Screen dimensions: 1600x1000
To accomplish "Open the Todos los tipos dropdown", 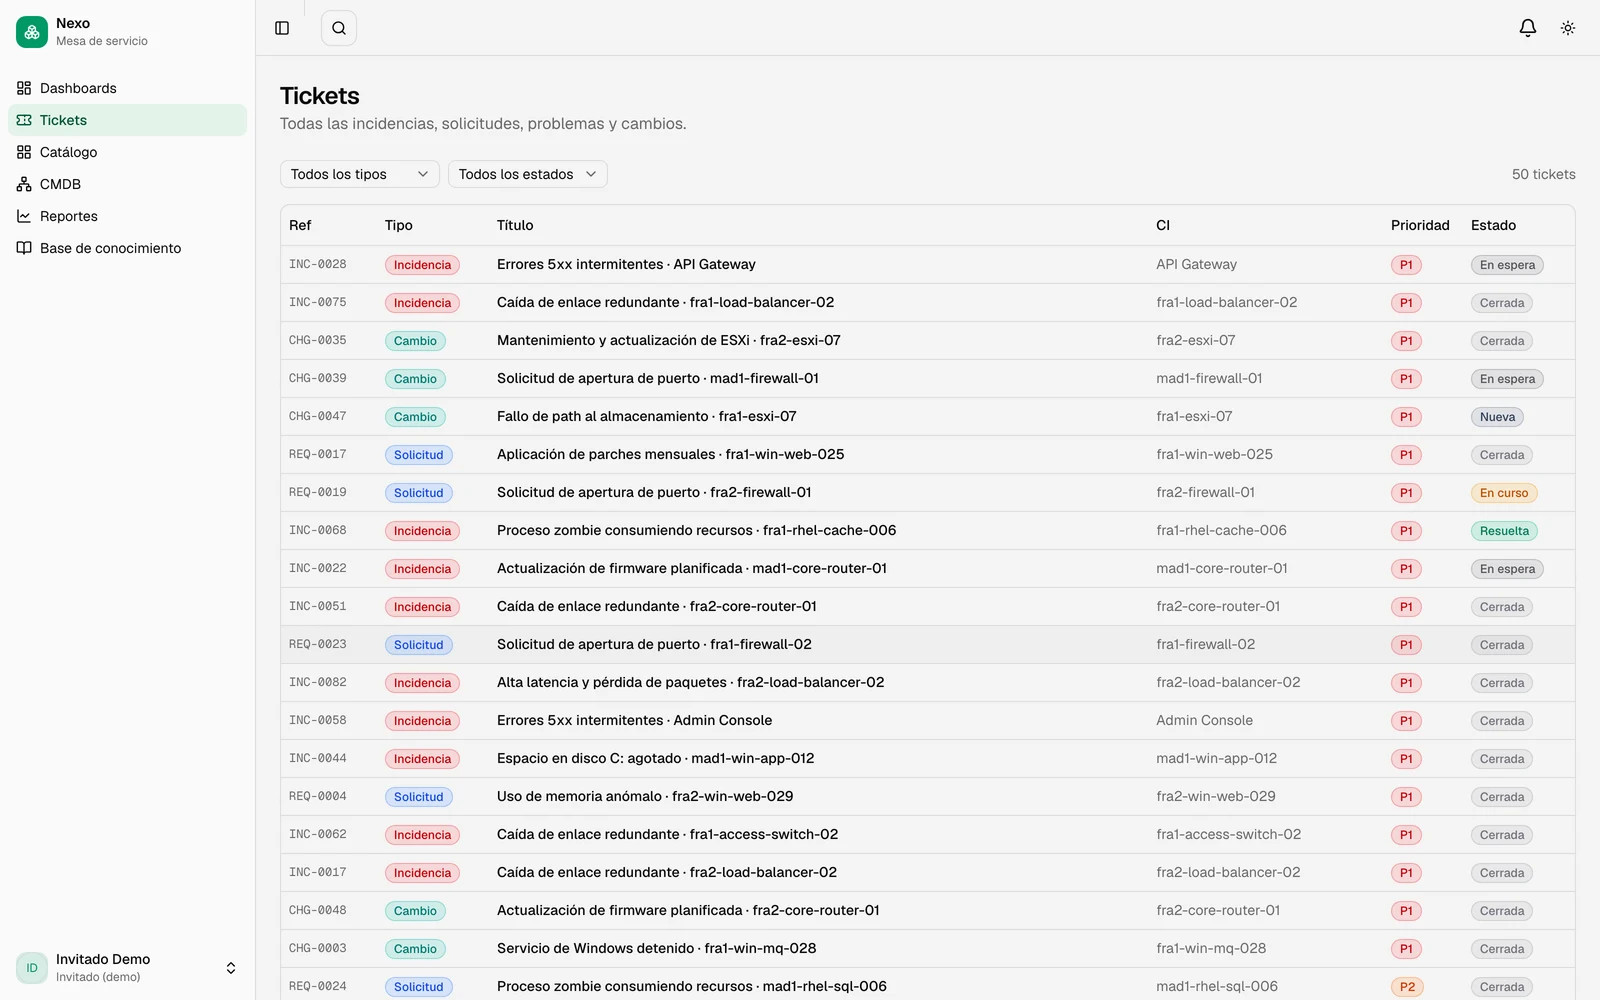I will pos(360,174).
